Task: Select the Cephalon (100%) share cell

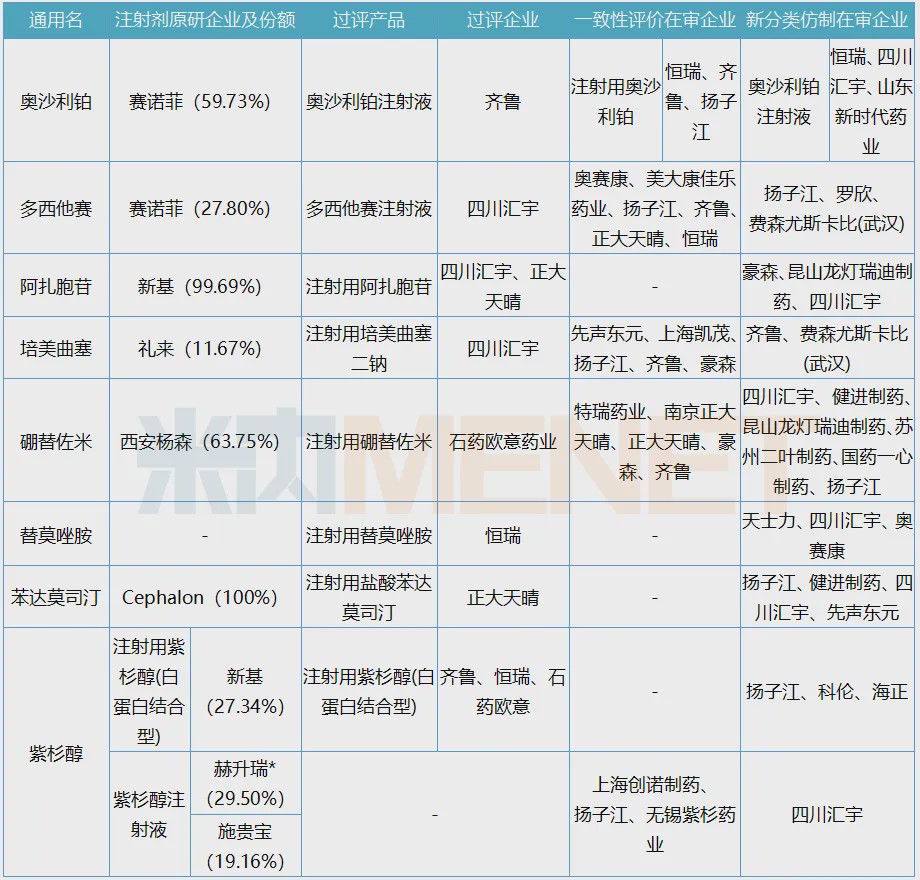Action: [x=205, y=597]
